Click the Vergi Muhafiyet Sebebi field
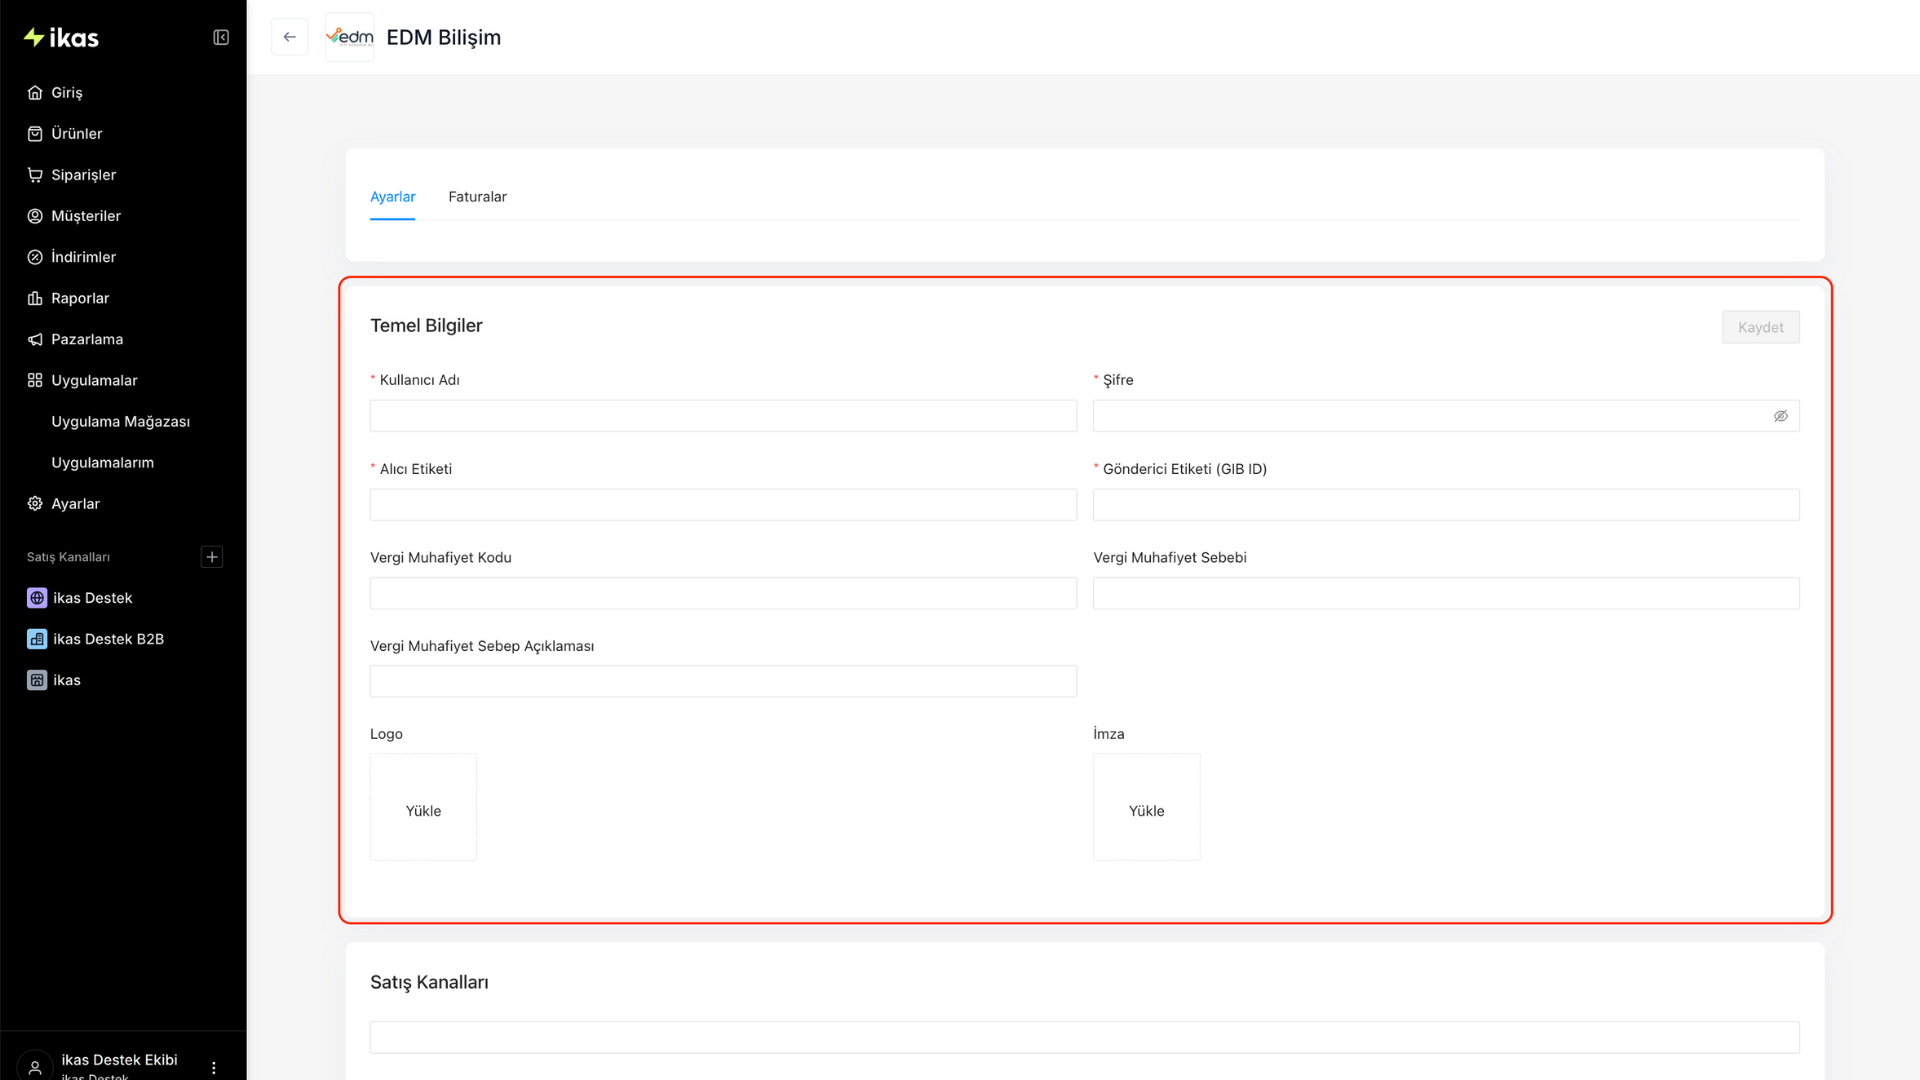The height and width of the screenshot is (1080, 1920). 1446,593
